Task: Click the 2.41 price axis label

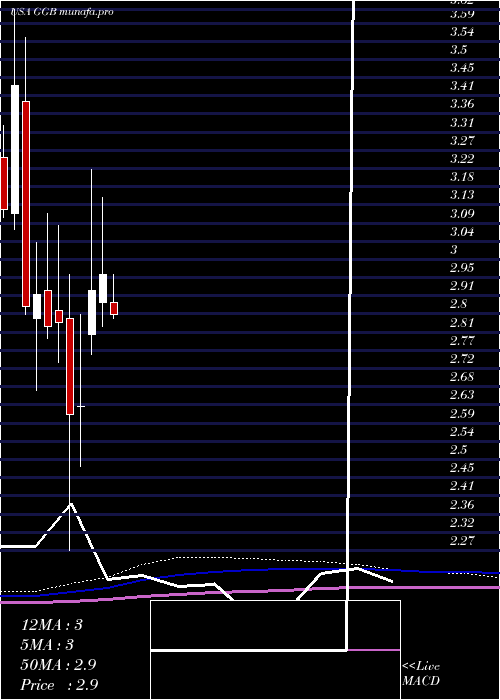Action: [462, 486]
